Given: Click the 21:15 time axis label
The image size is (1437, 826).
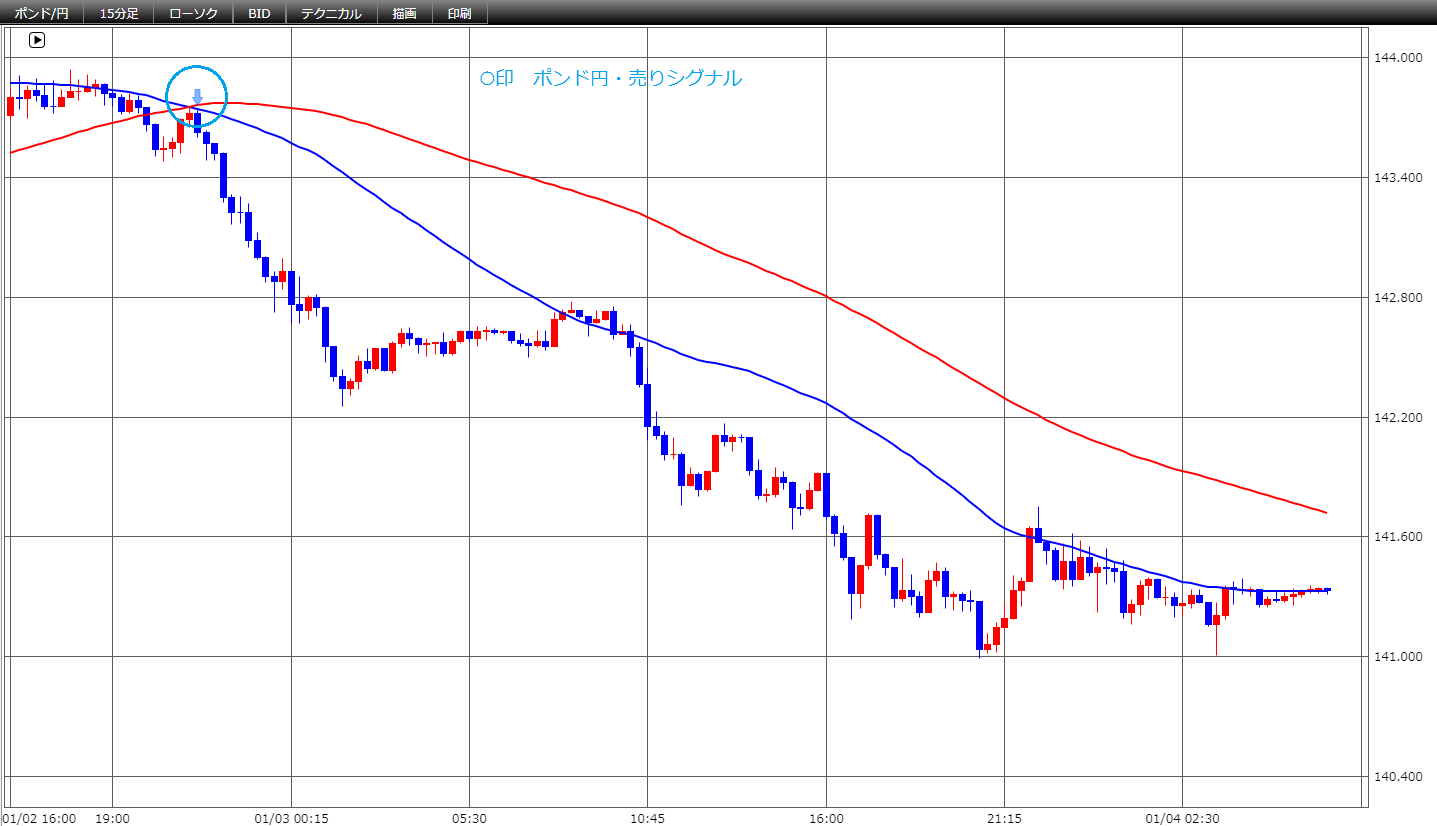Looking at the screenshot, I should click(x=1004, y=818).
